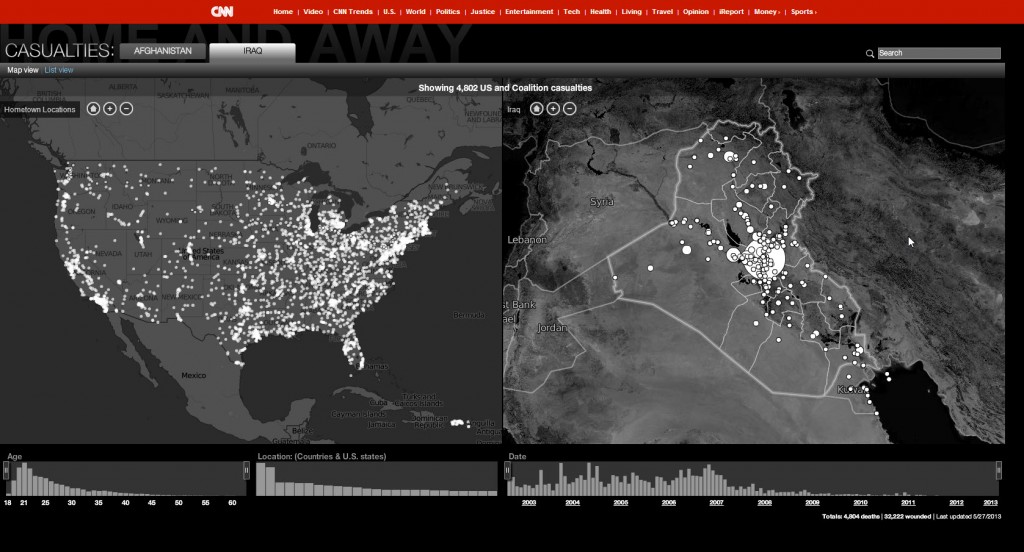Click the 2007 label on the Date timeline
The image size is (1024, 552).
[716, 502]
